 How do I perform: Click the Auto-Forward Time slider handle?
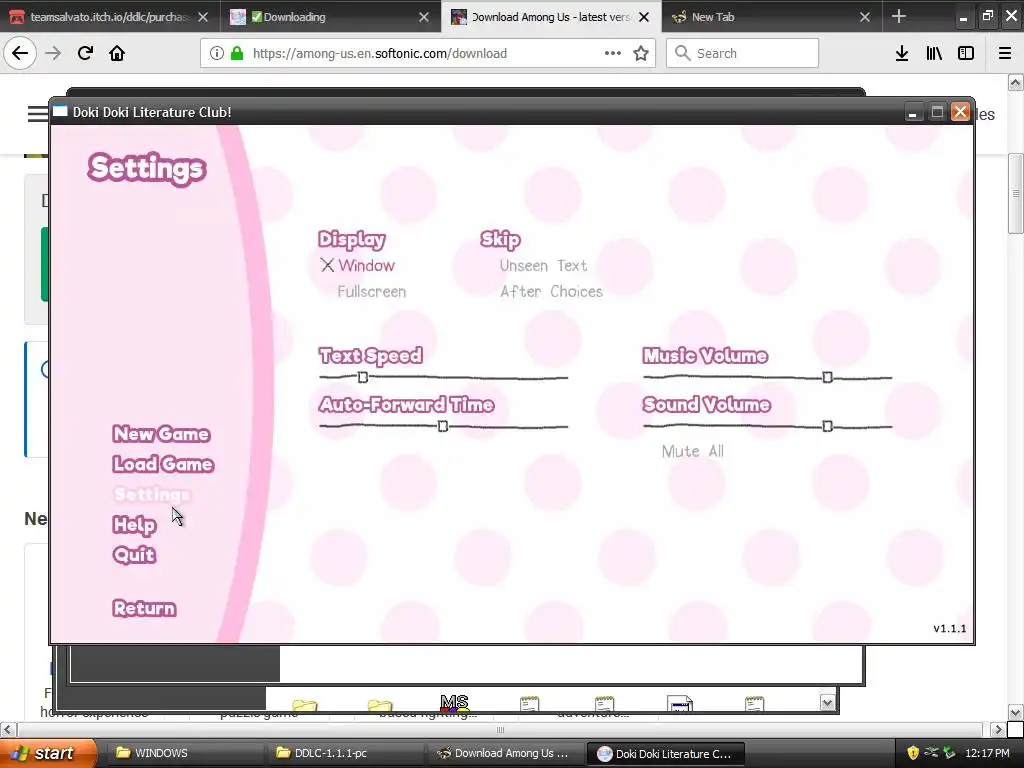click(x=443, y=426)
